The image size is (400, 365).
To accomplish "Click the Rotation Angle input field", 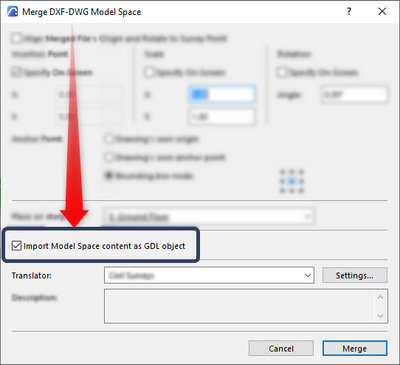I will [354, 95].
